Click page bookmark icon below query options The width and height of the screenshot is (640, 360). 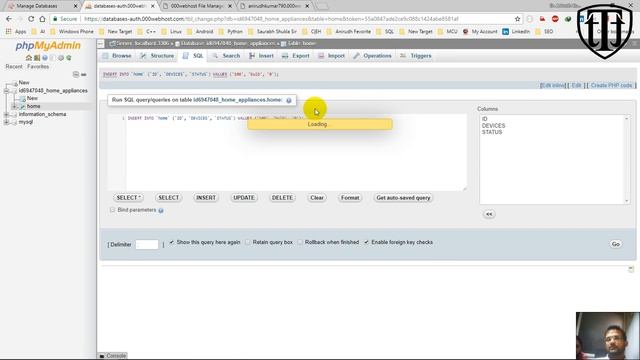(631, 269)
